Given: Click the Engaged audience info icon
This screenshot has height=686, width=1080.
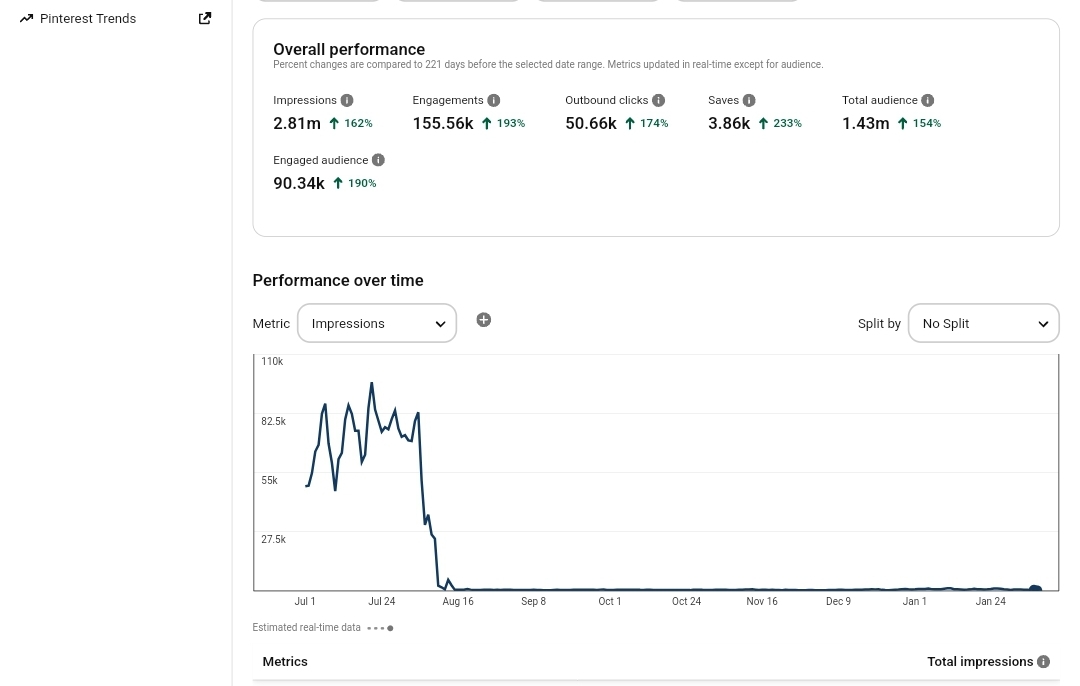Looking at the screenshot, I should (x=378, y=160).
